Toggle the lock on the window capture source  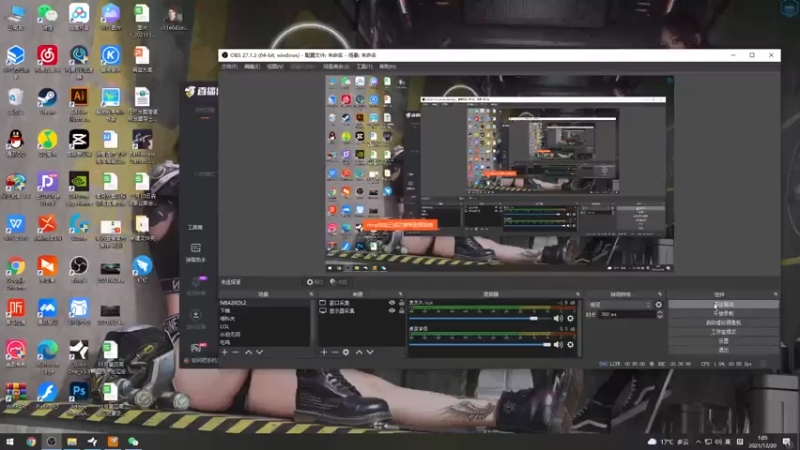[x=402, y=303]
